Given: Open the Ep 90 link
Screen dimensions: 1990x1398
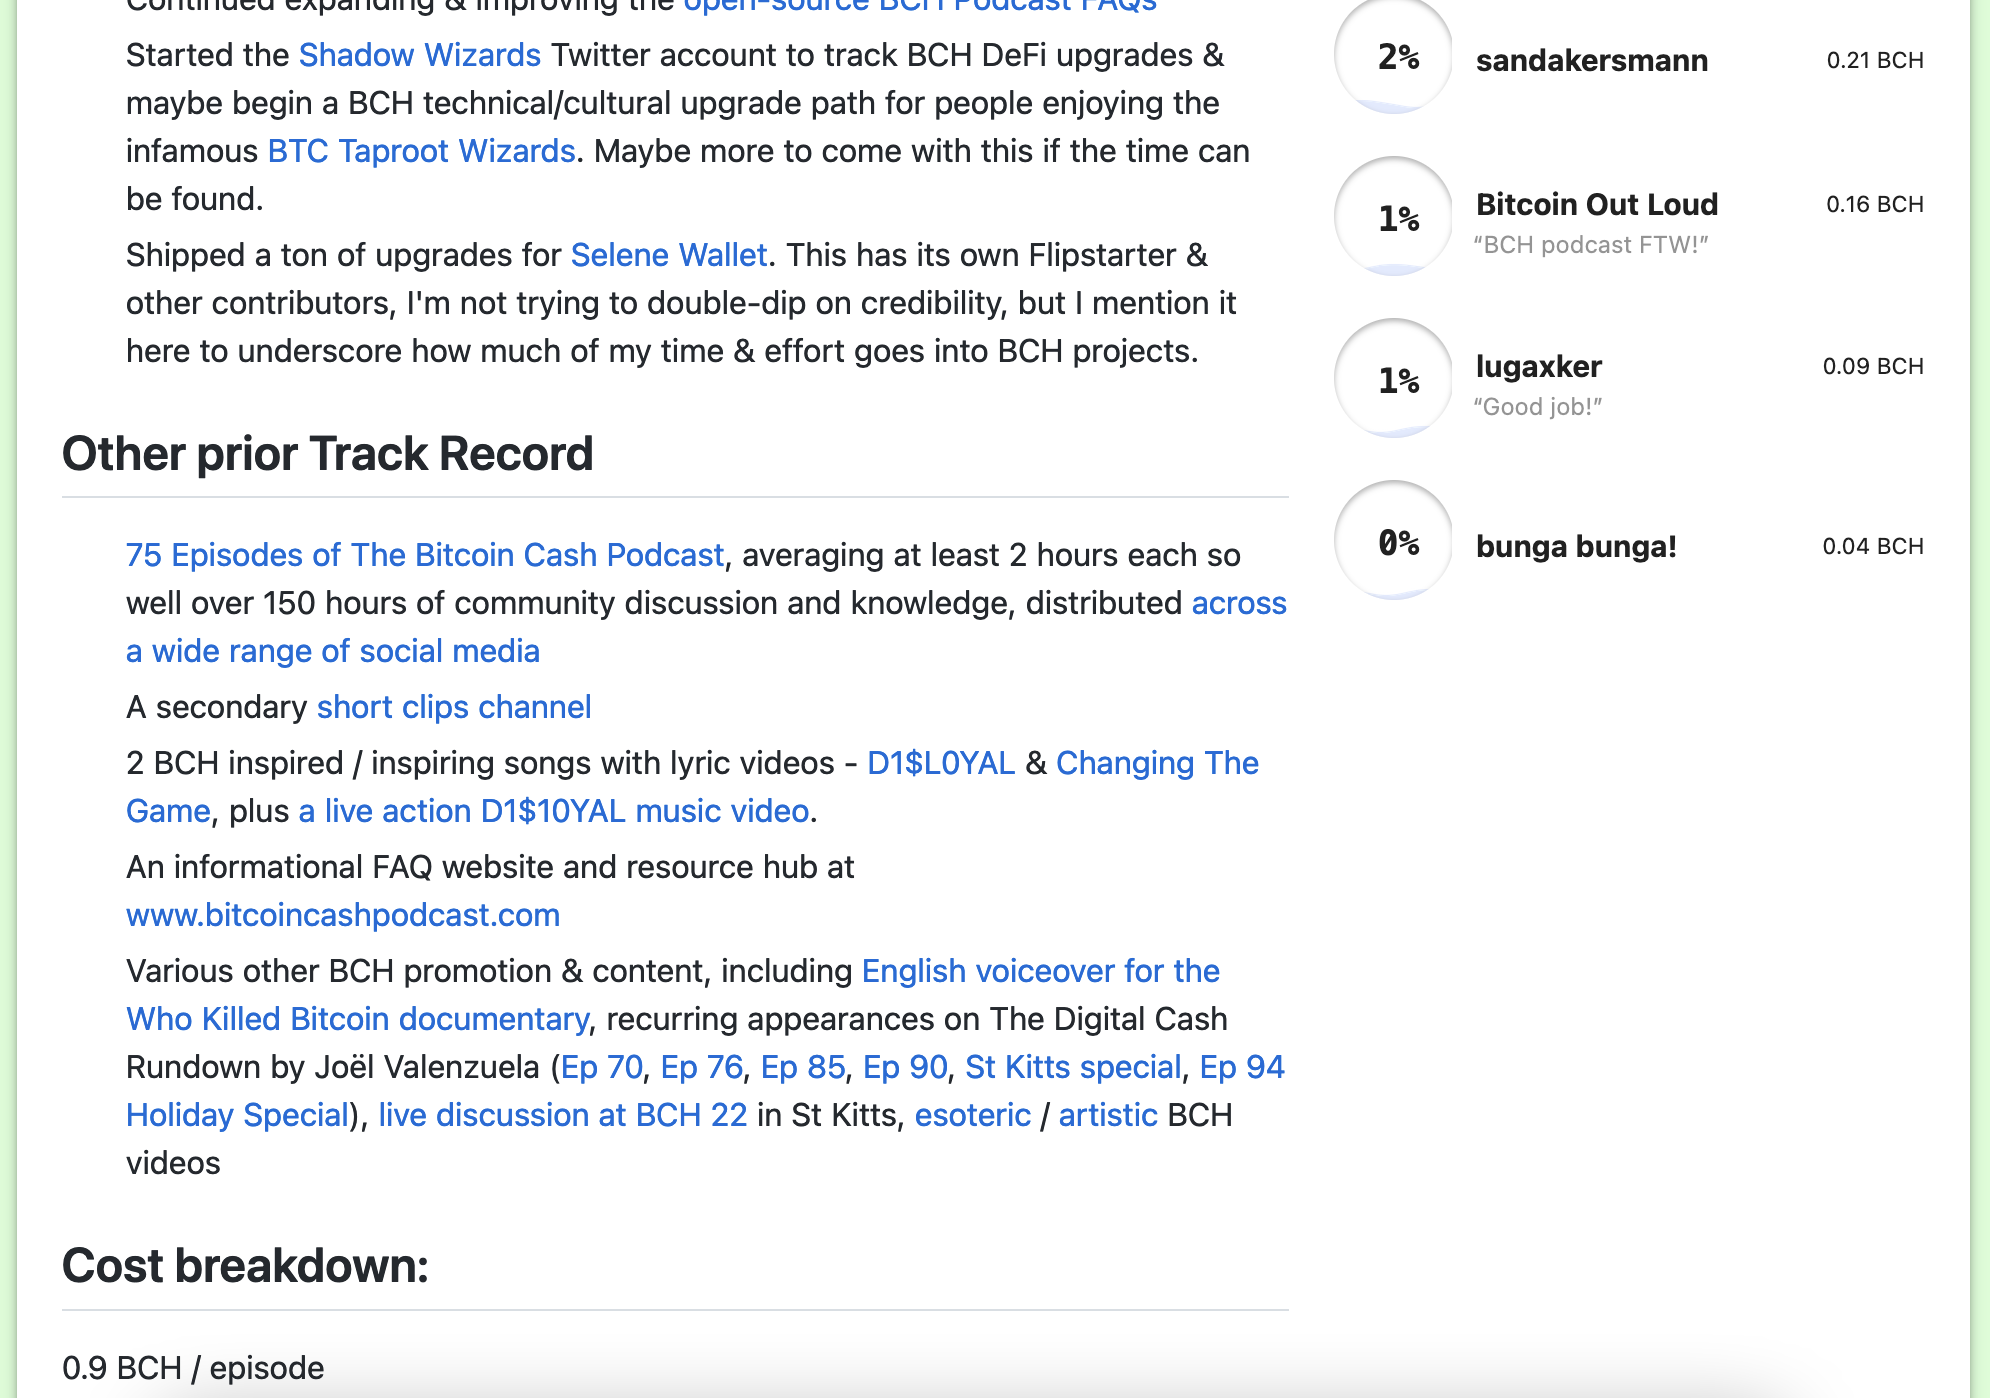Looking at the screenshot, I should [904, 1067].
